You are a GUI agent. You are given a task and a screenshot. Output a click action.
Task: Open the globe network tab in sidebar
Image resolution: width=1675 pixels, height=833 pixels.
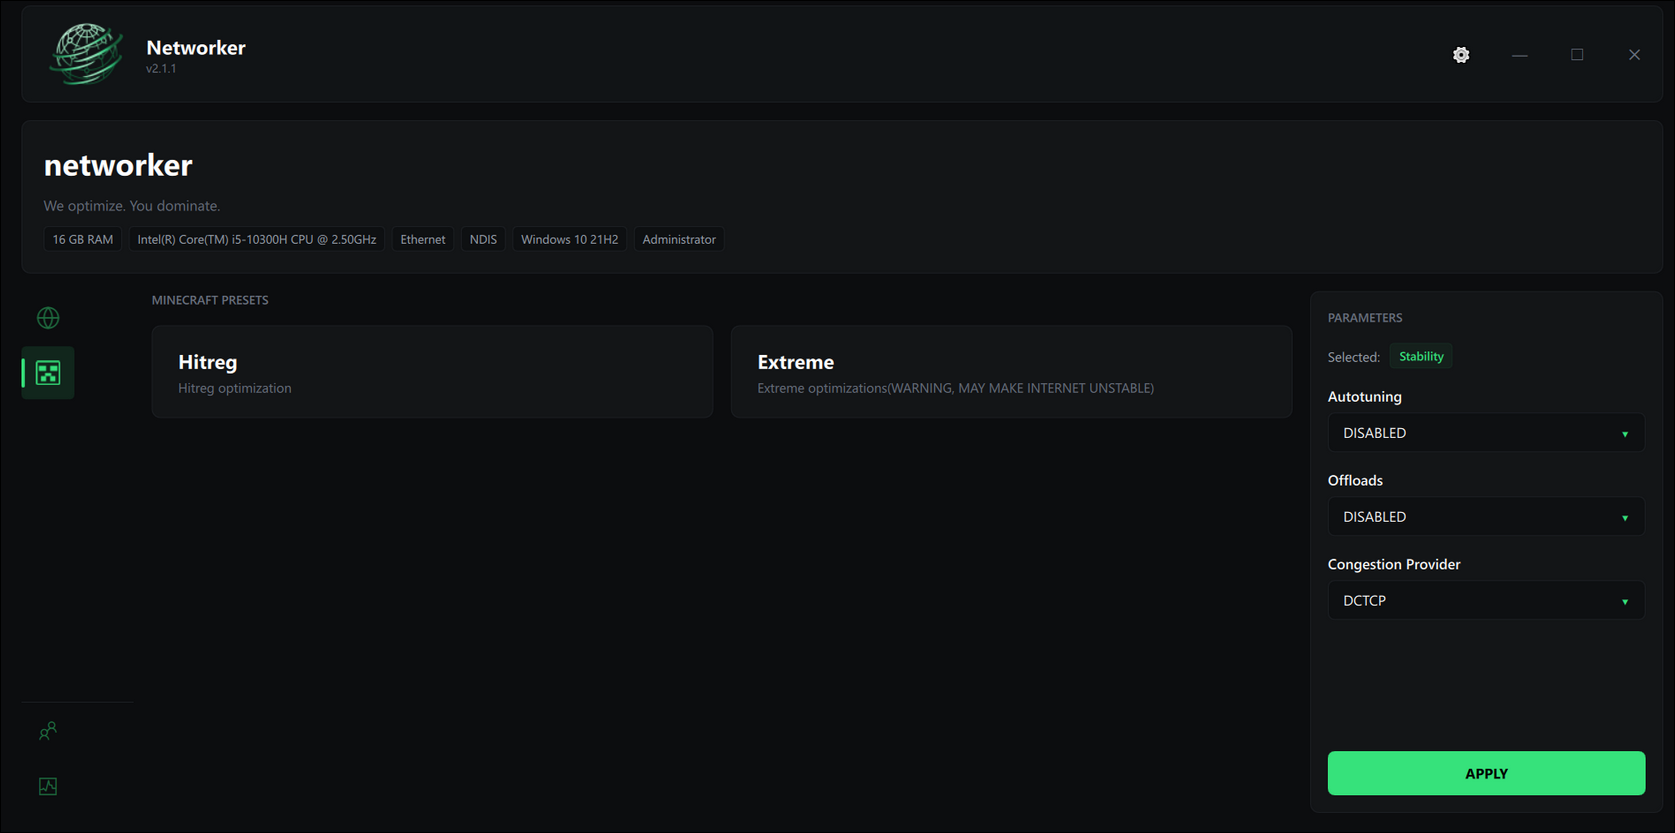pyautogui.click(x=48, y=318)
